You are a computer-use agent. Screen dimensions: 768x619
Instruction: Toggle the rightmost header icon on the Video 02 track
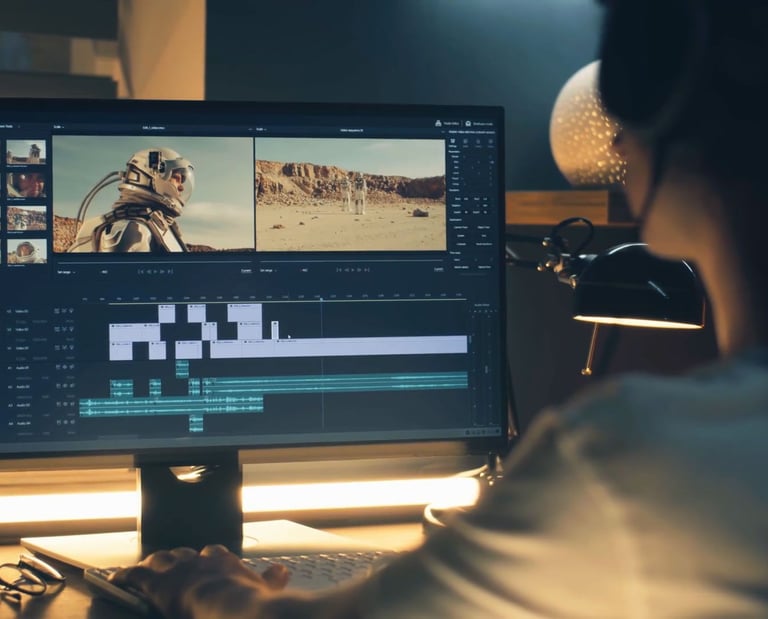pos(71,330)
